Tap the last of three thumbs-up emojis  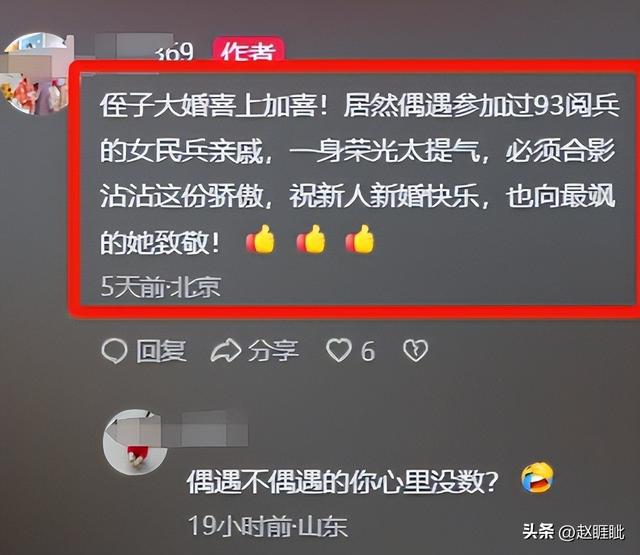(x=360, y=240)
